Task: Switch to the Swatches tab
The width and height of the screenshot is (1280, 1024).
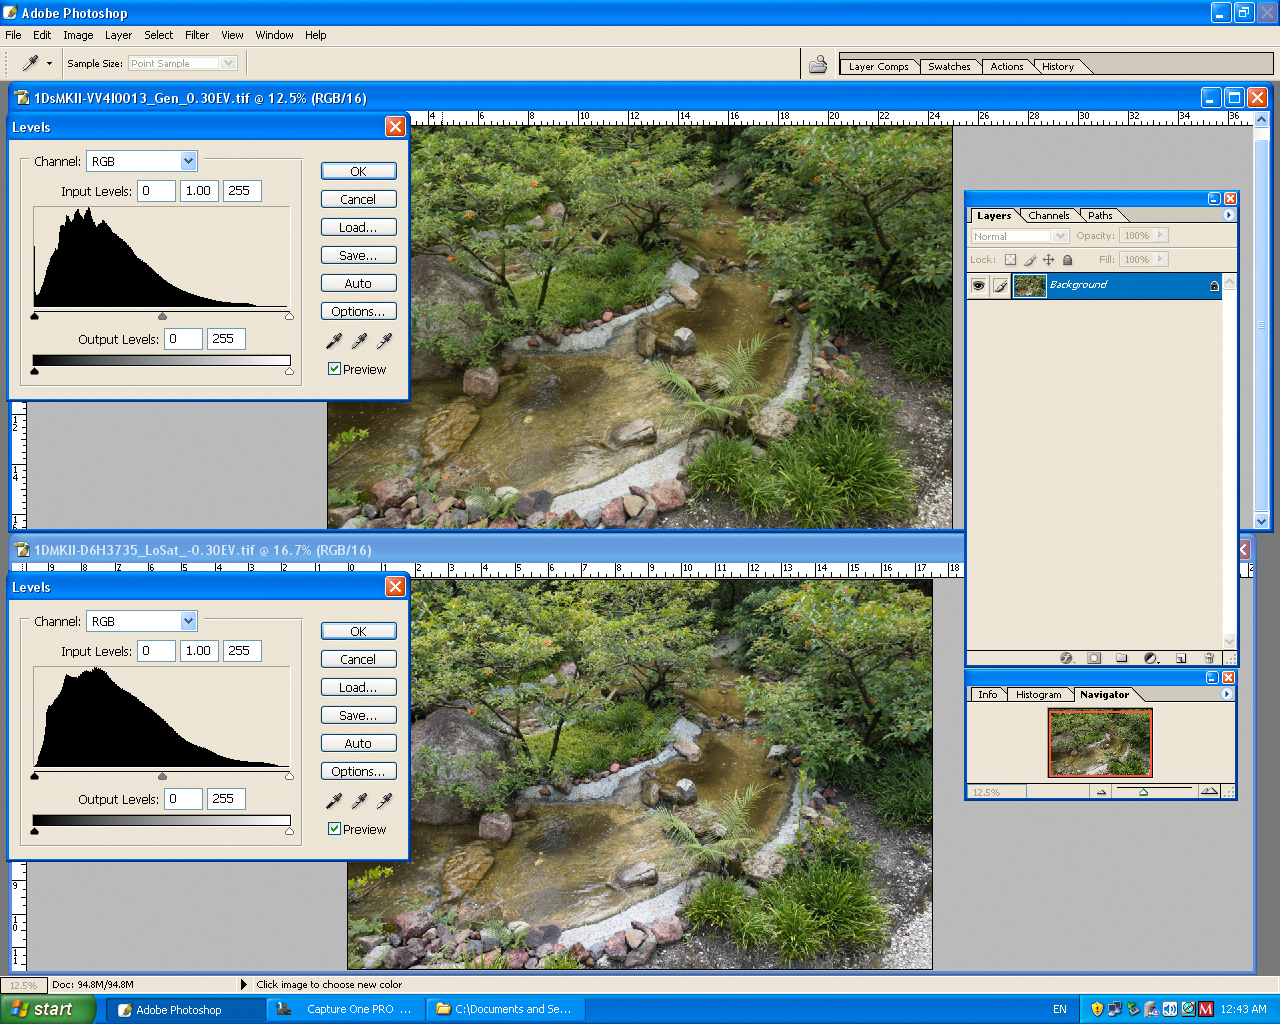Action: [948, 67]
